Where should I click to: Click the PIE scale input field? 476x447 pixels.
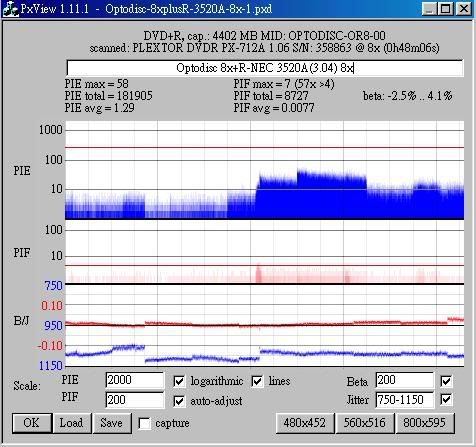[135, 380]
